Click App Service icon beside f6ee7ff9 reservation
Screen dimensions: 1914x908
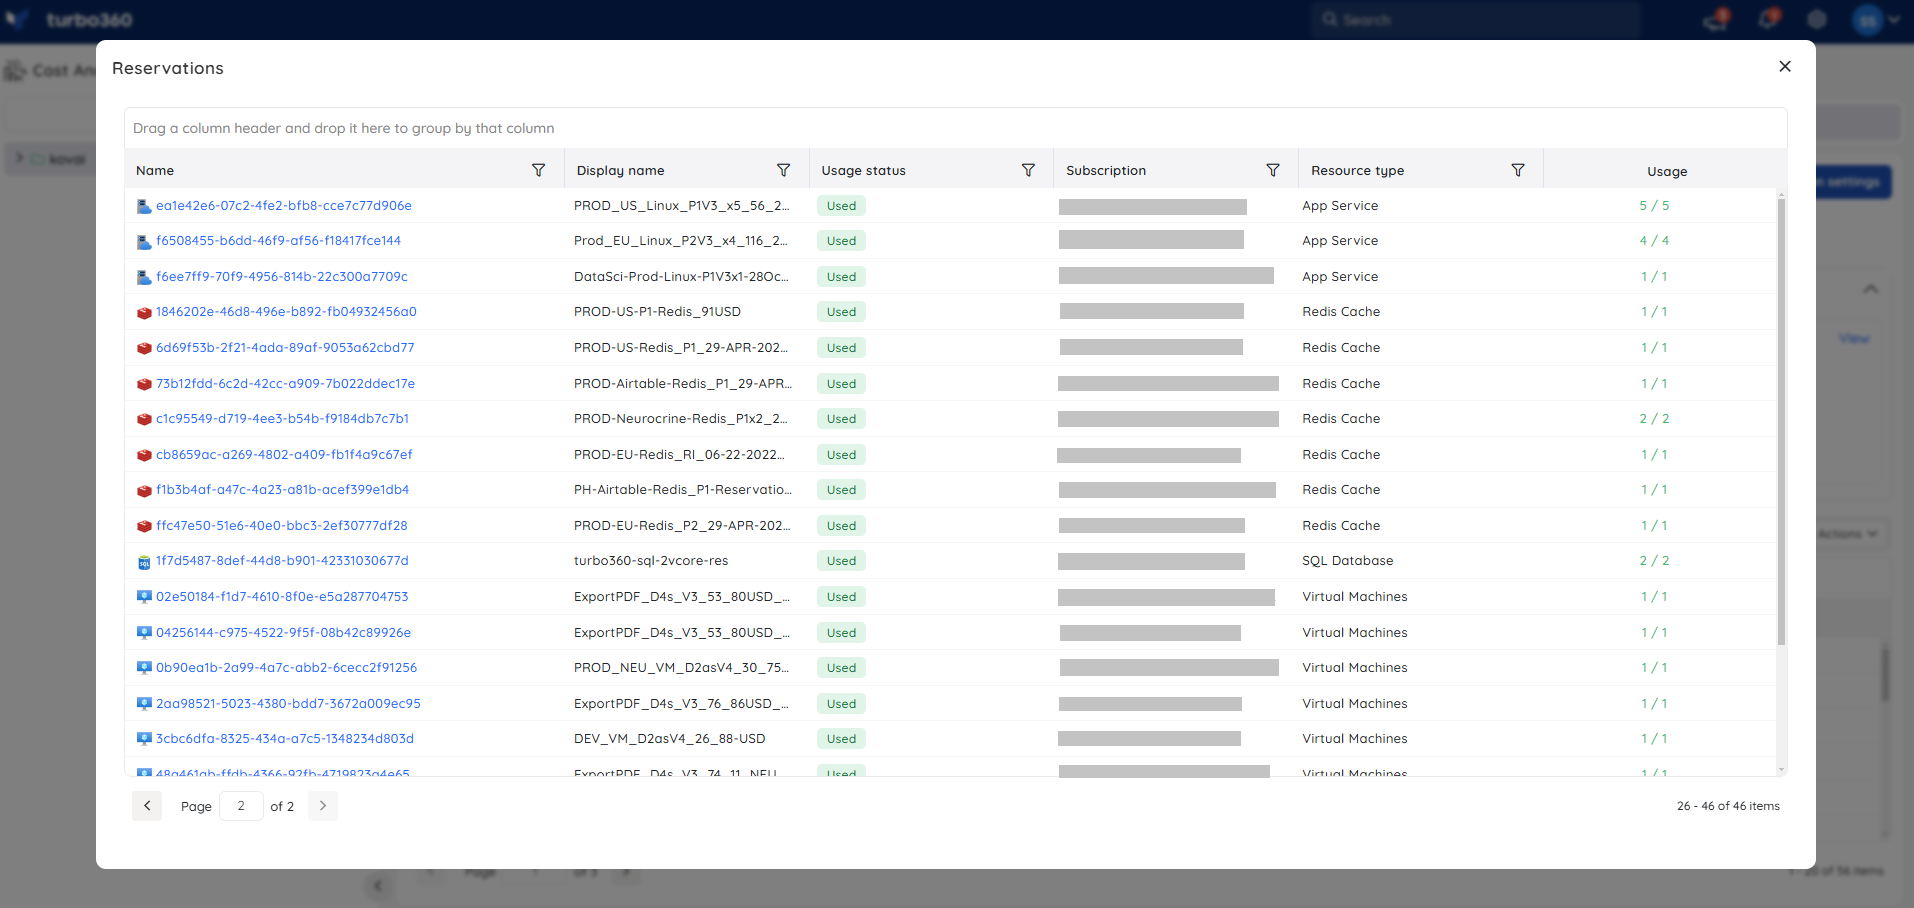pyautogui.click(x=144, y=277)
